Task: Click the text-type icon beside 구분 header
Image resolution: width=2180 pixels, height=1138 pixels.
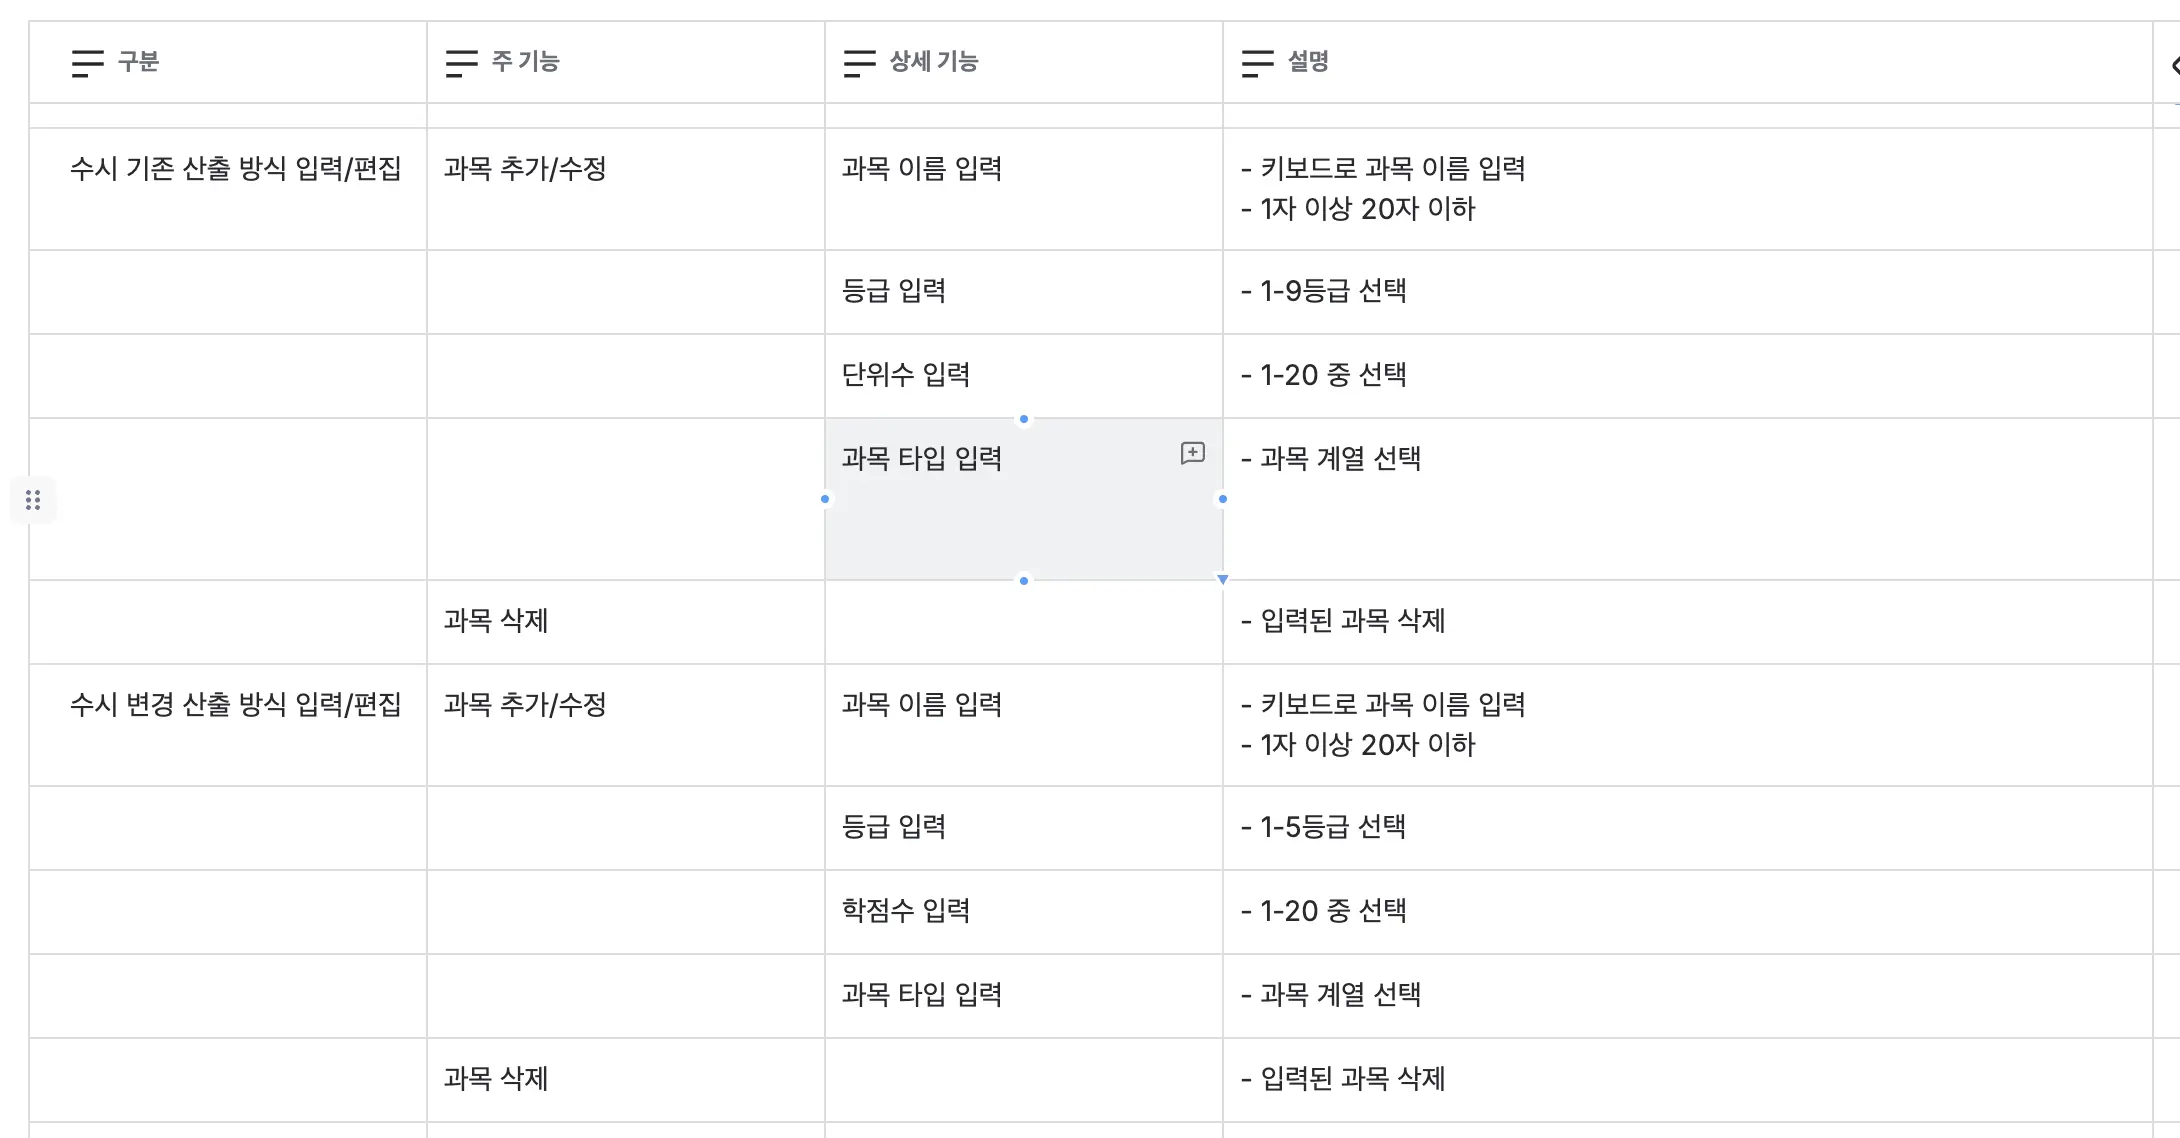Action: tap(87, 63)
